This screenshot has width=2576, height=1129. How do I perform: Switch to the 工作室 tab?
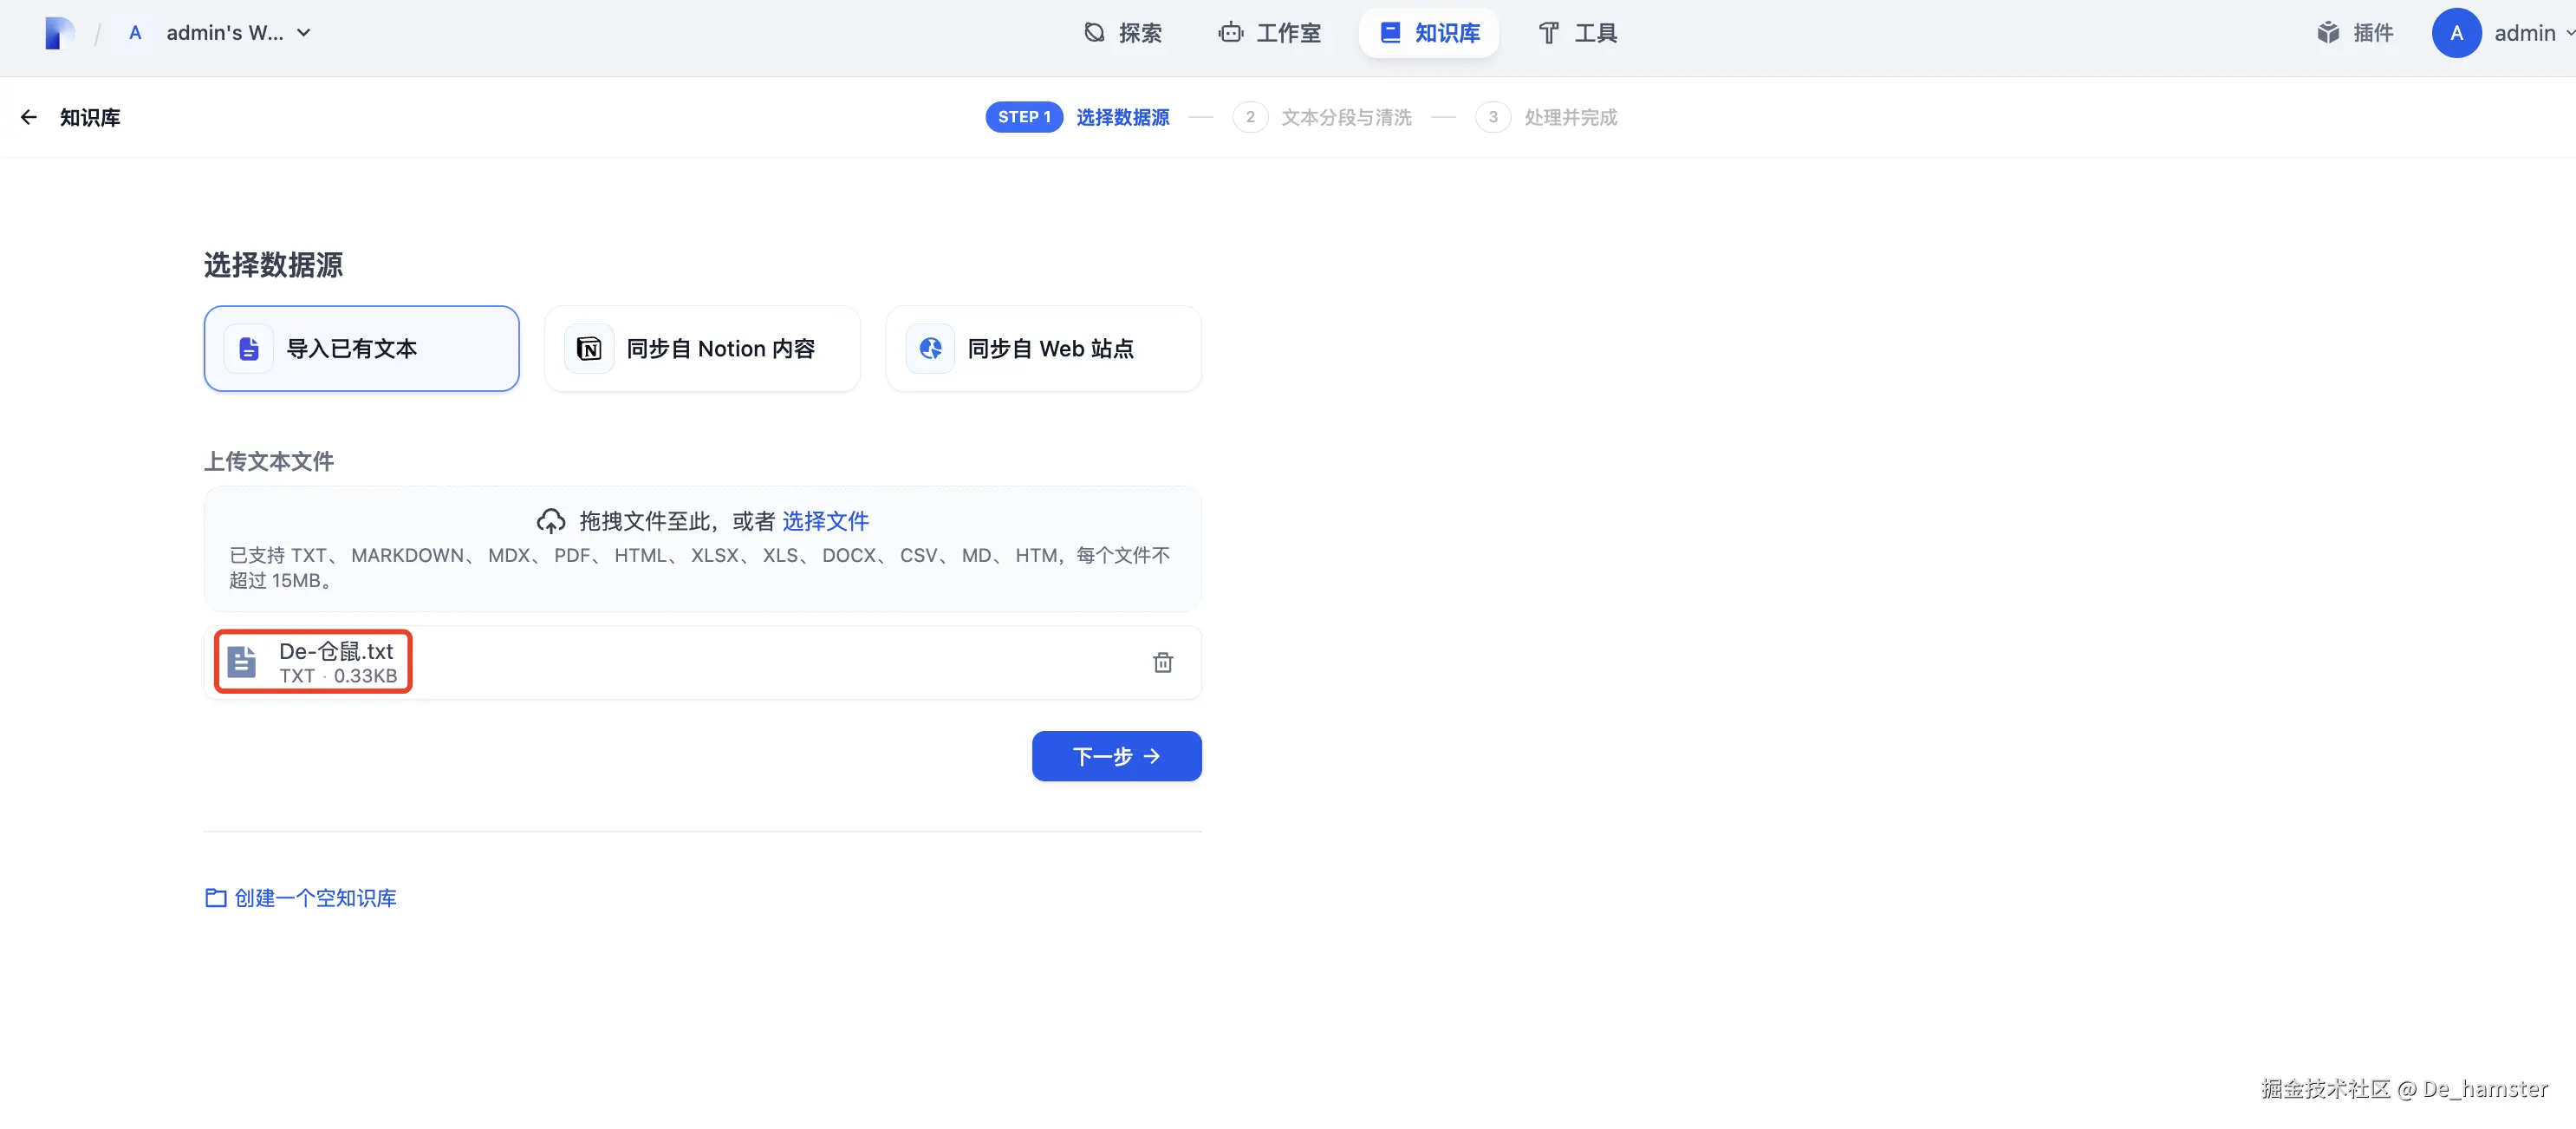1270,33
